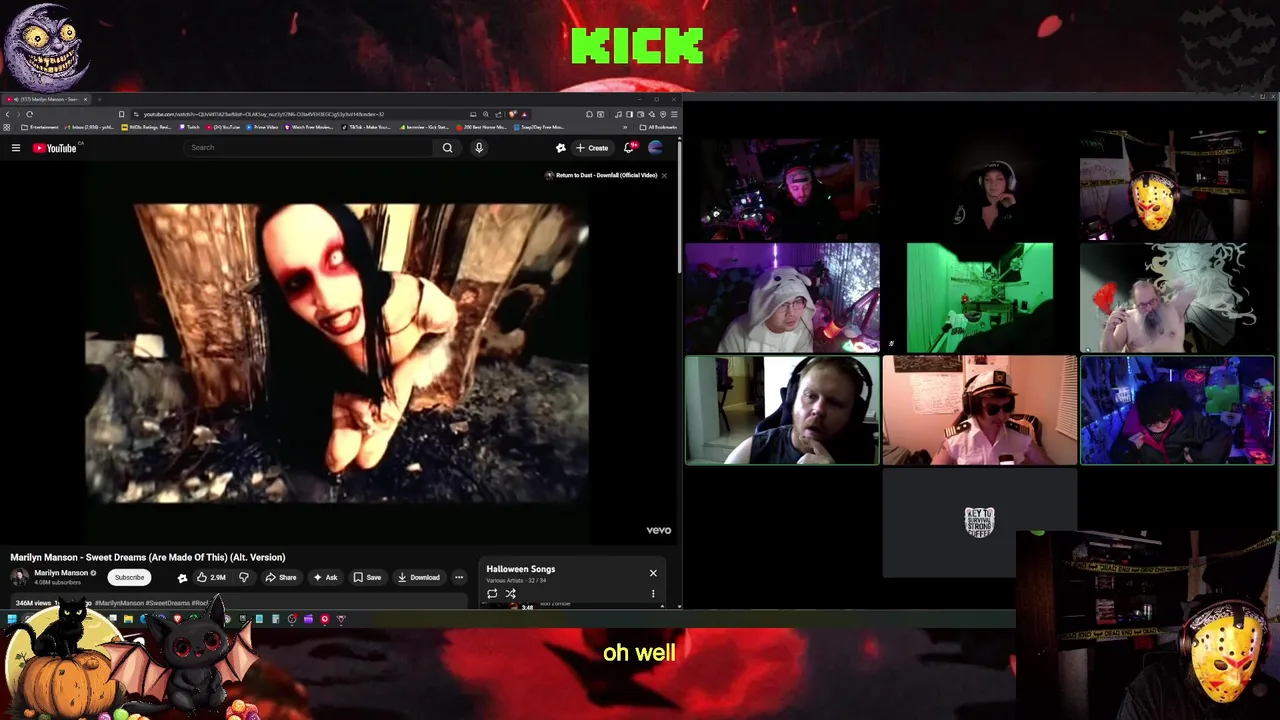Click the zoom magnifier icon in address bar
The height and width of the screenshot is (720, 1280).
coord(485,114)
